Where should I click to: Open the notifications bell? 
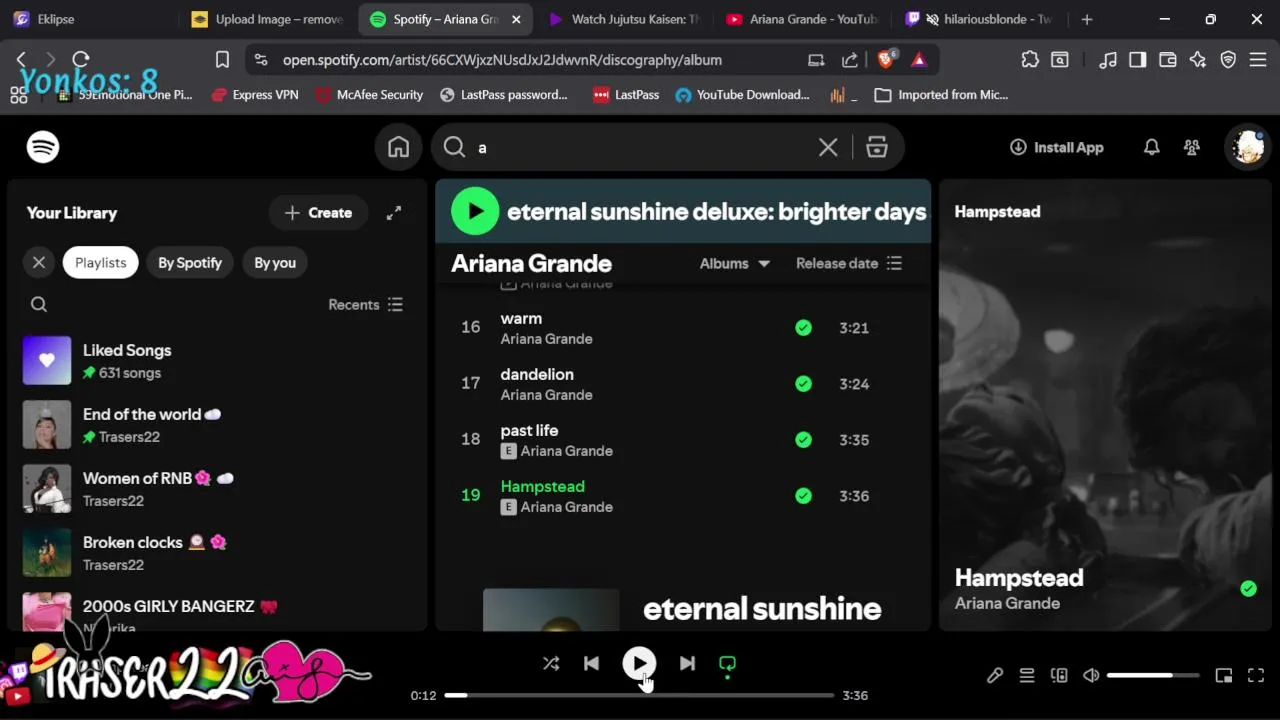(x=1152, y=147)
